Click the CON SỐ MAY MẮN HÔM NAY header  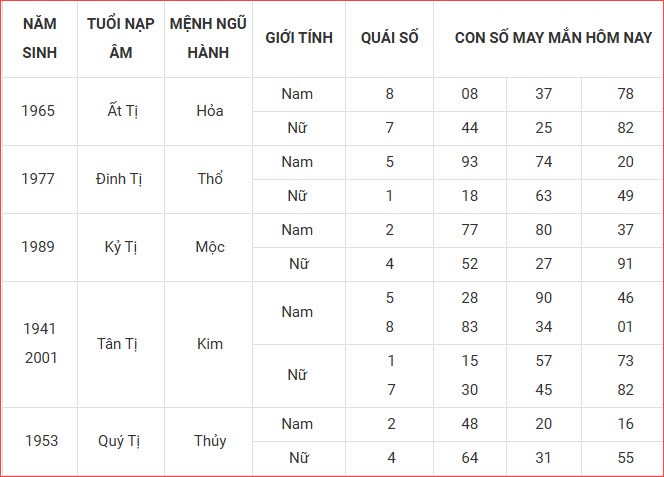546,38
